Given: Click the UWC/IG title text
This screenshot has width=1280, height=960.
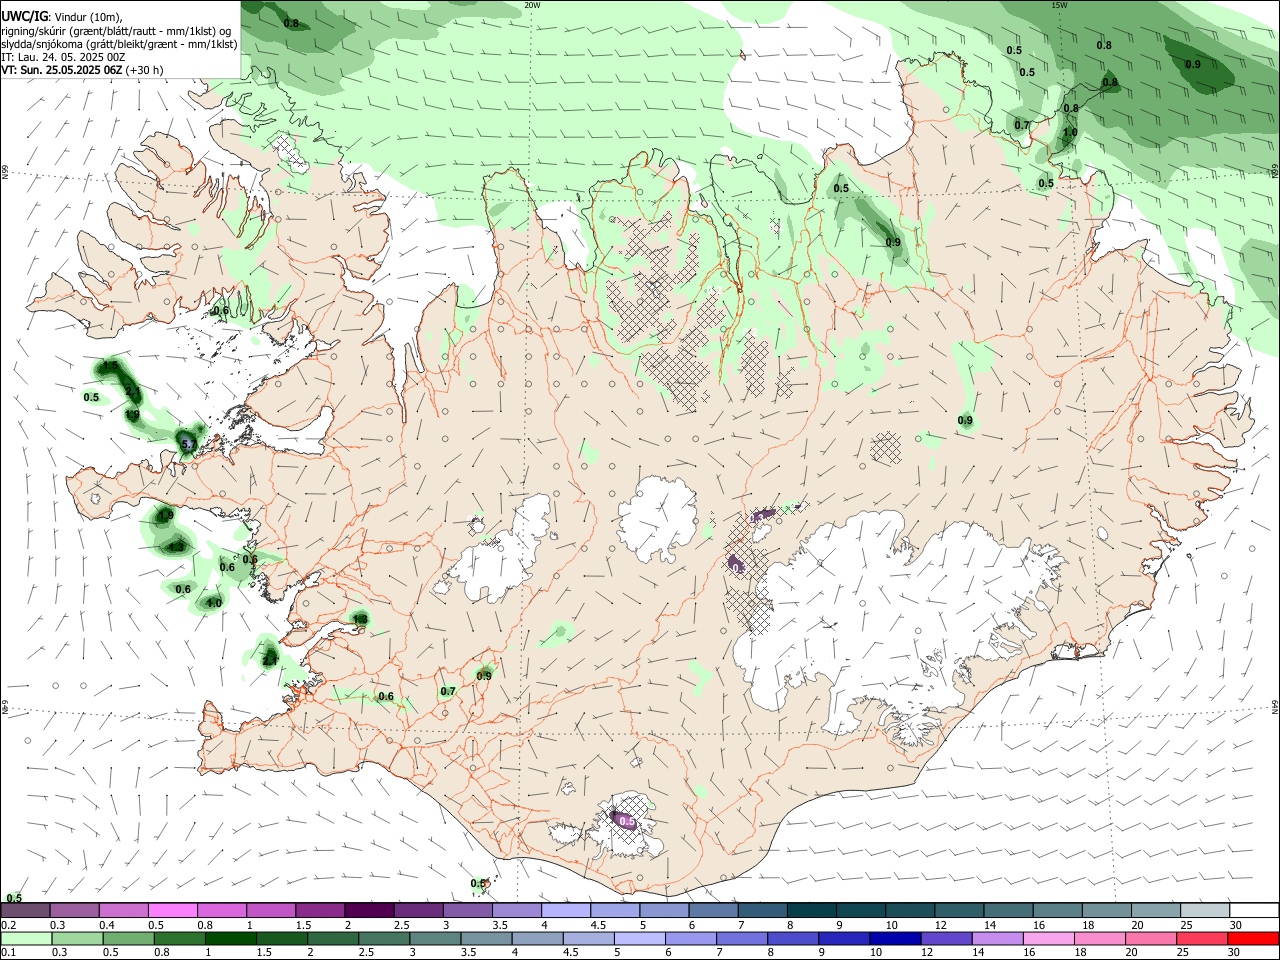Looking at the screenshot, I should pos(24,16).
